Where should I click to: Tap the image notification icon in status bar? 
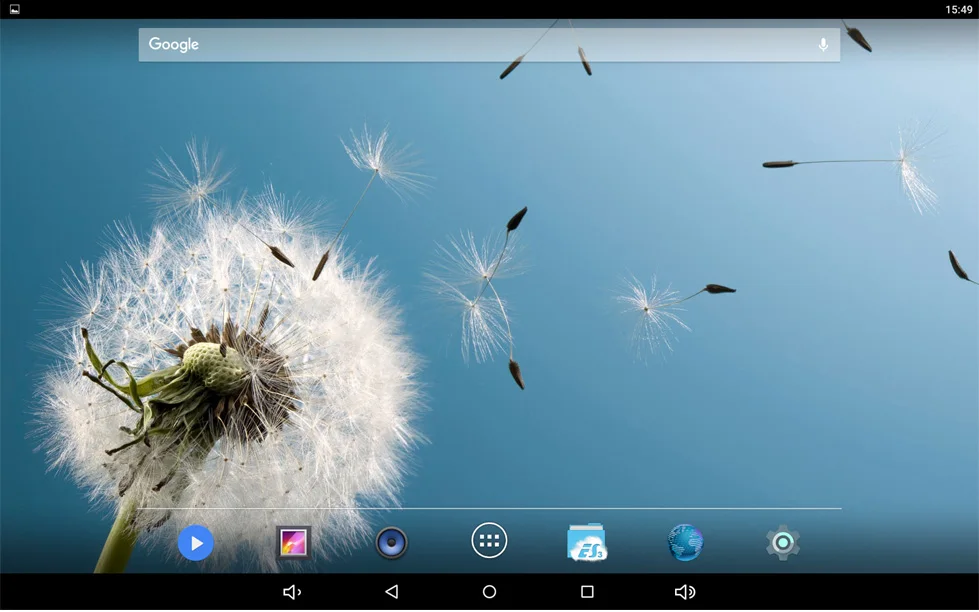pyautogui.click(x=14, y=9)
